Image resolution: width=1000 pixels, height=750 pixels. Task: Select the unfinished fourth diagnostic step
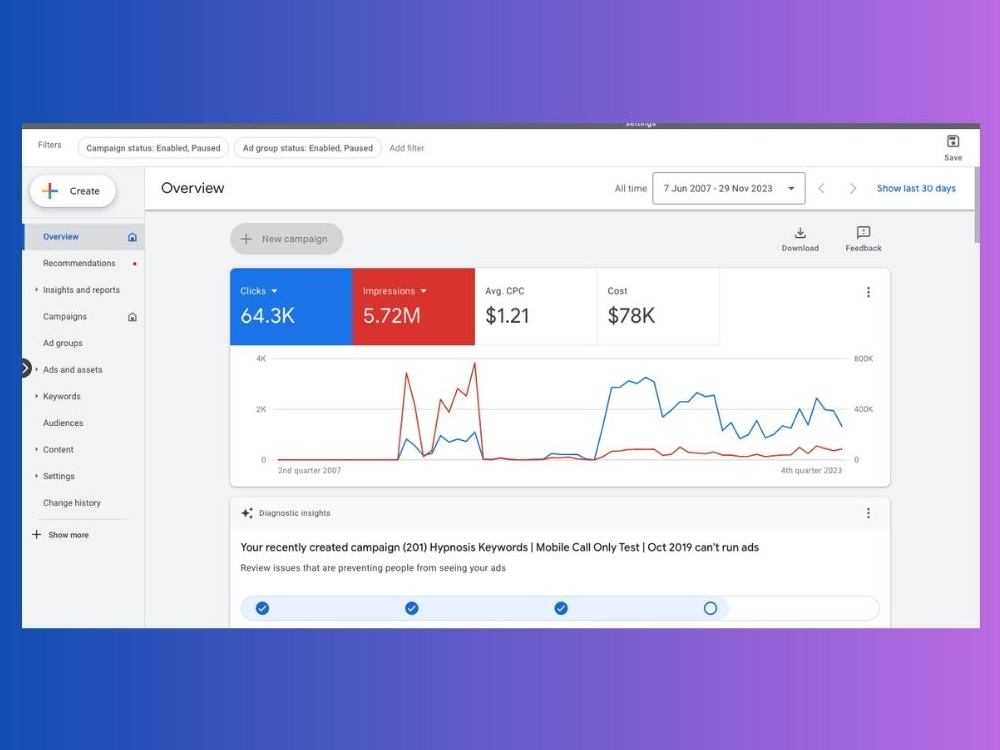click(710, 608)
